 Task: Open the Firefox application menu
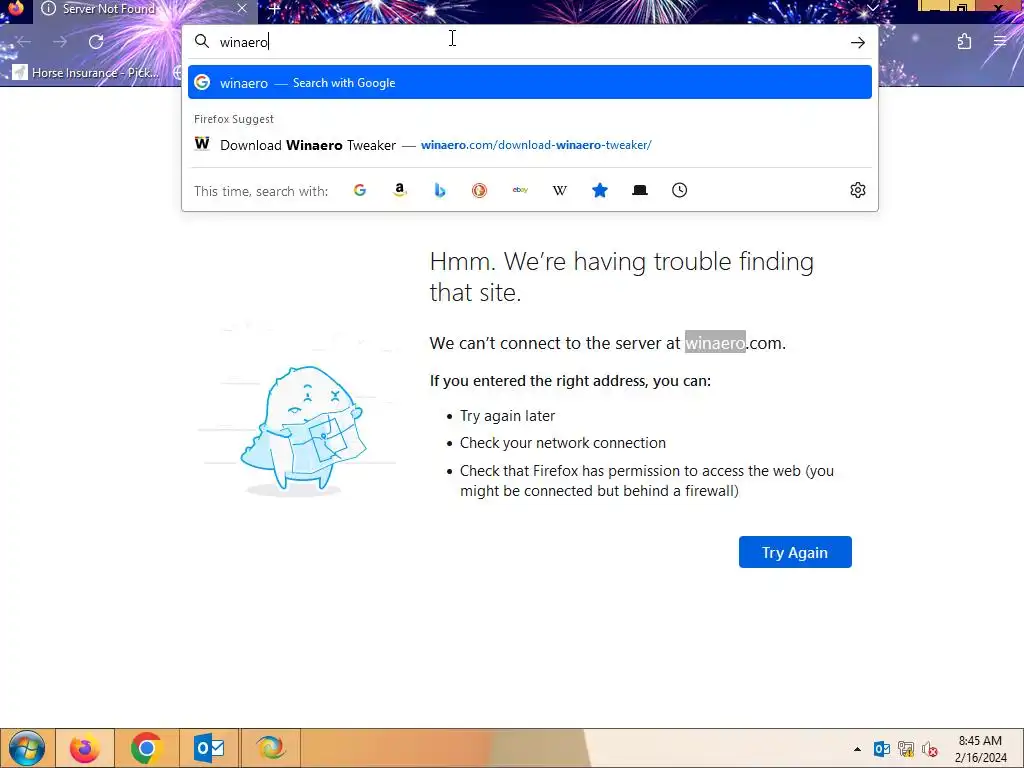tap(1000, 42)
